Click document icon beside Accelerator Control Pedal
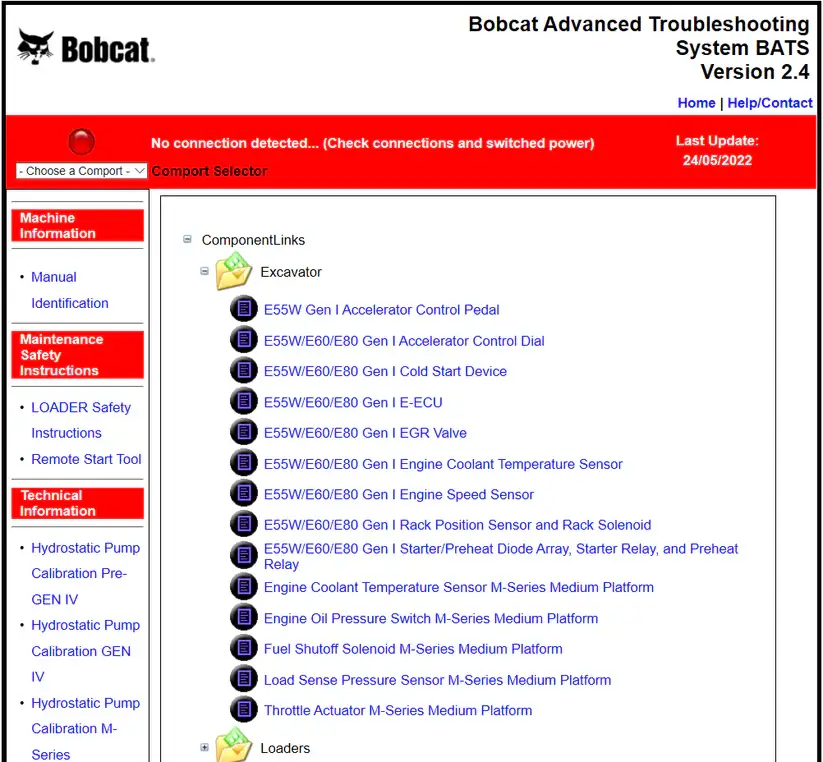823x762 pixels. [x=243, y=309]
